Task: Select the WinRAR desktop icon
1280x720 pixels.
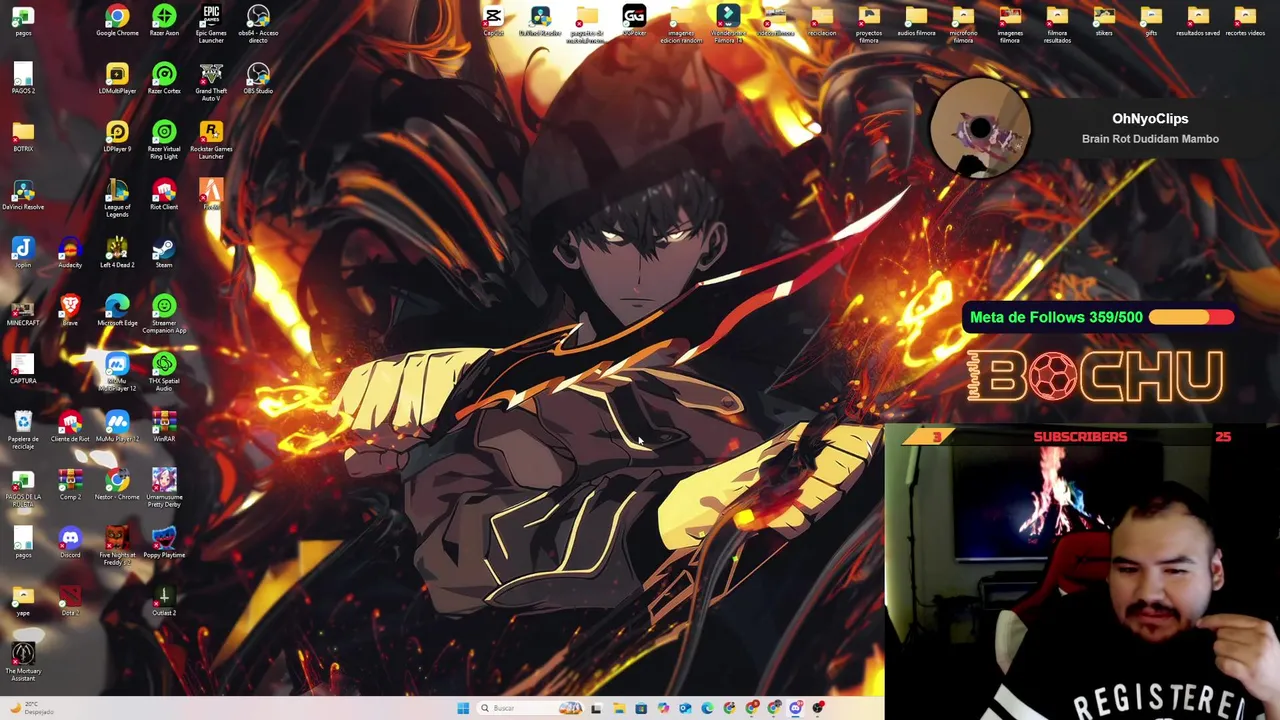Action: click(x=164, y=427)
